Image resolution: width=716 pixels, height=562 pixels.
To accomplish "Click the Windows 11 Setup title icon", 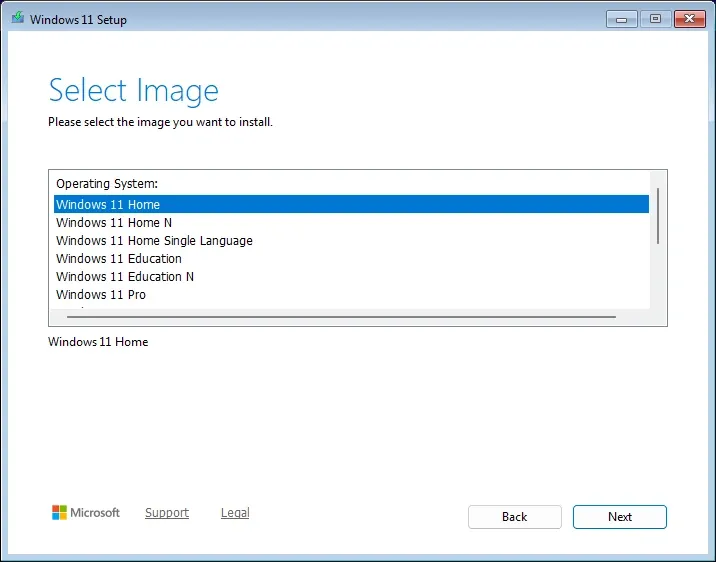I will click(x=18, y=18).
